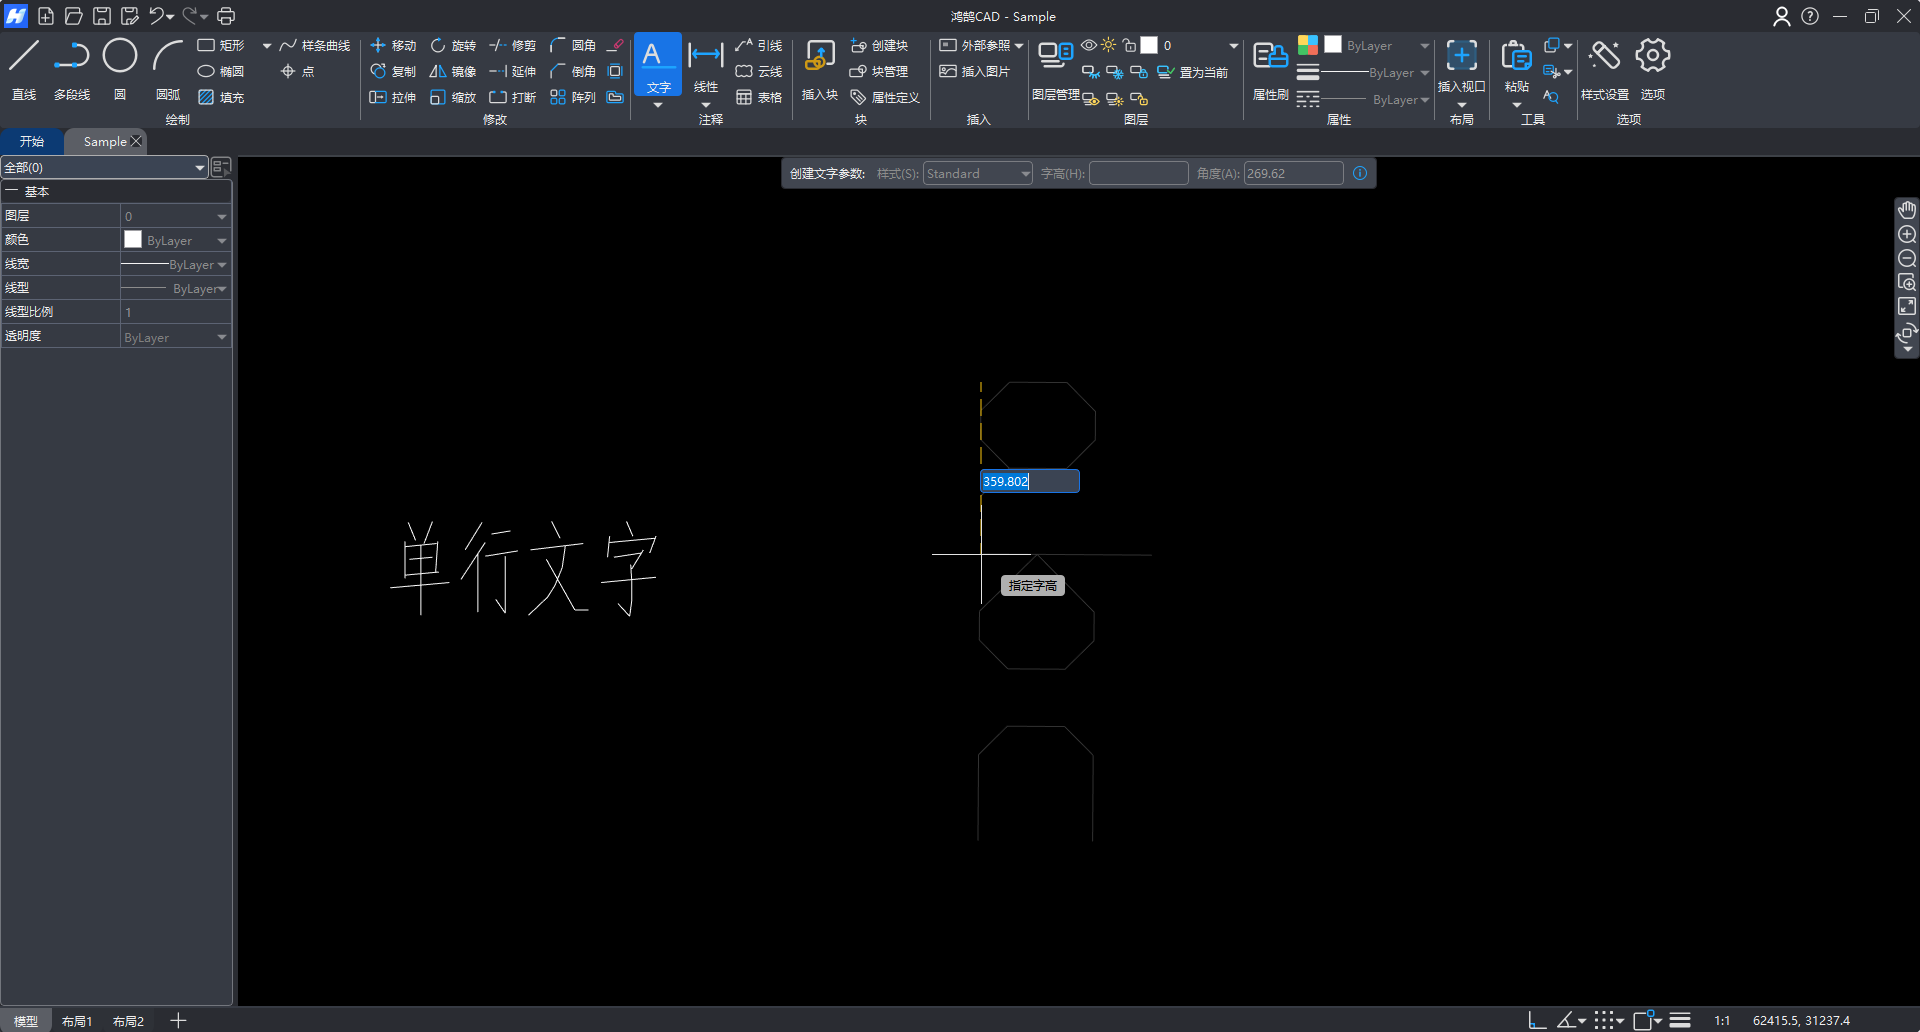This screenshot has height=1032, width=1920.
Task: Open the Standard text style dropdown
Action: [x=977, y=174]
